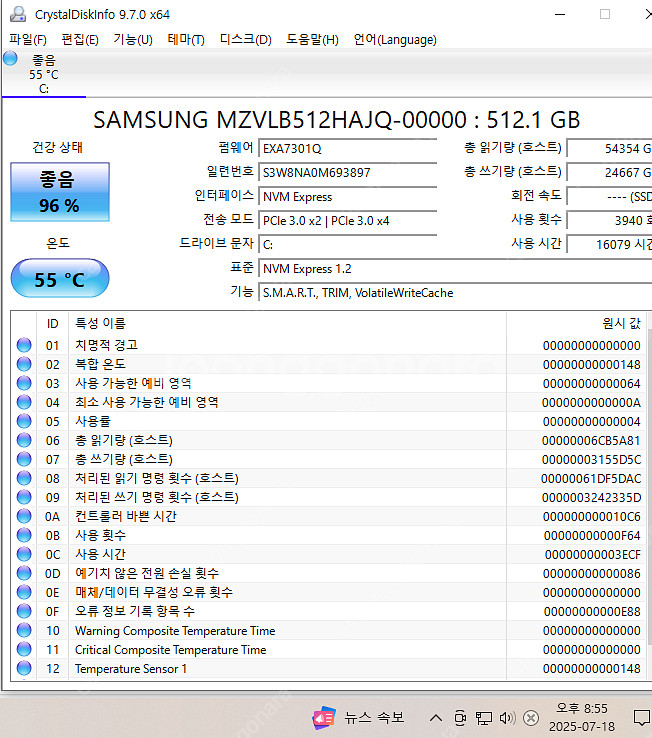Click status orb of row 04 최소 사용 가능한 예비 영역
The image size is (652, 738).
click(24, 402)
